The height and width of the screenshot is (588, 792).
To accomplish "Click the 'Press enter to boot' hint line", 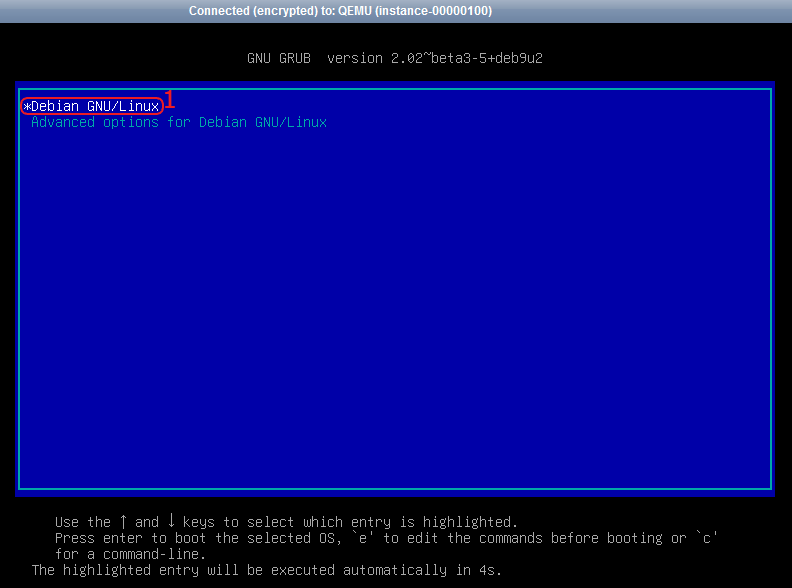I will click(386, 538).
